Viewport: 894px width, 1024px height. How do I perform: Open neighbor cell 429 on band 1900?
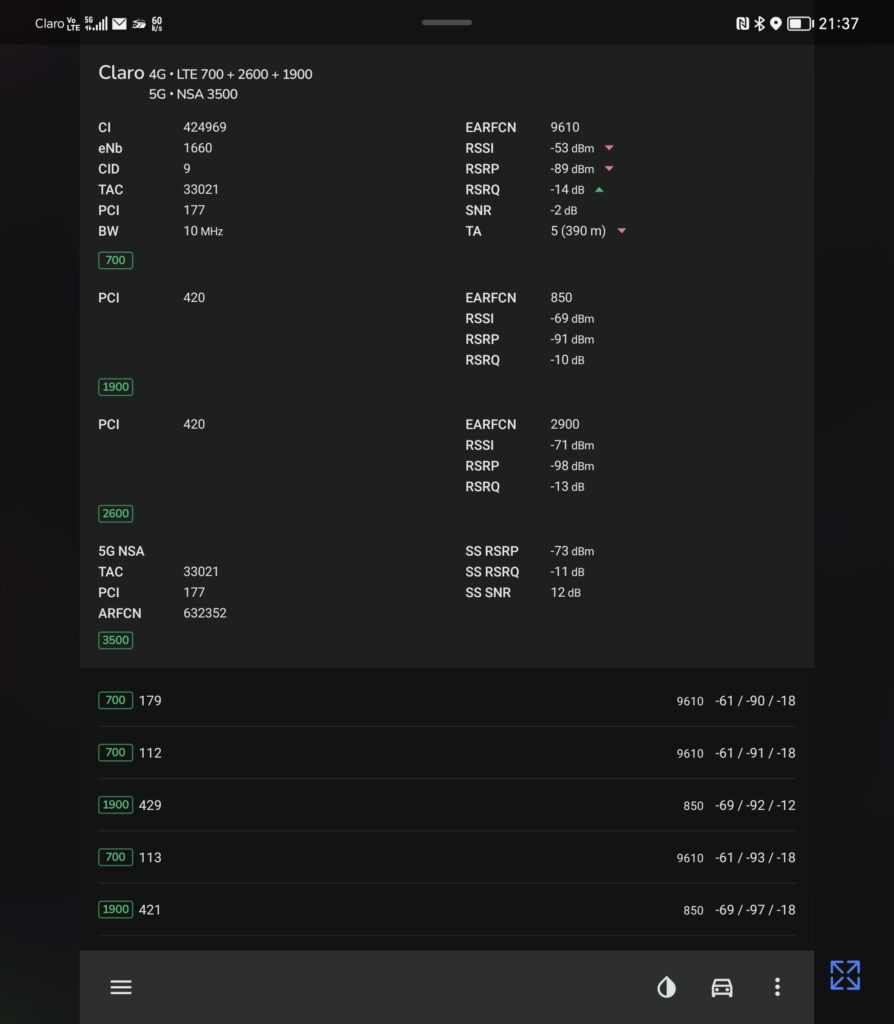[x=447, y=805]
